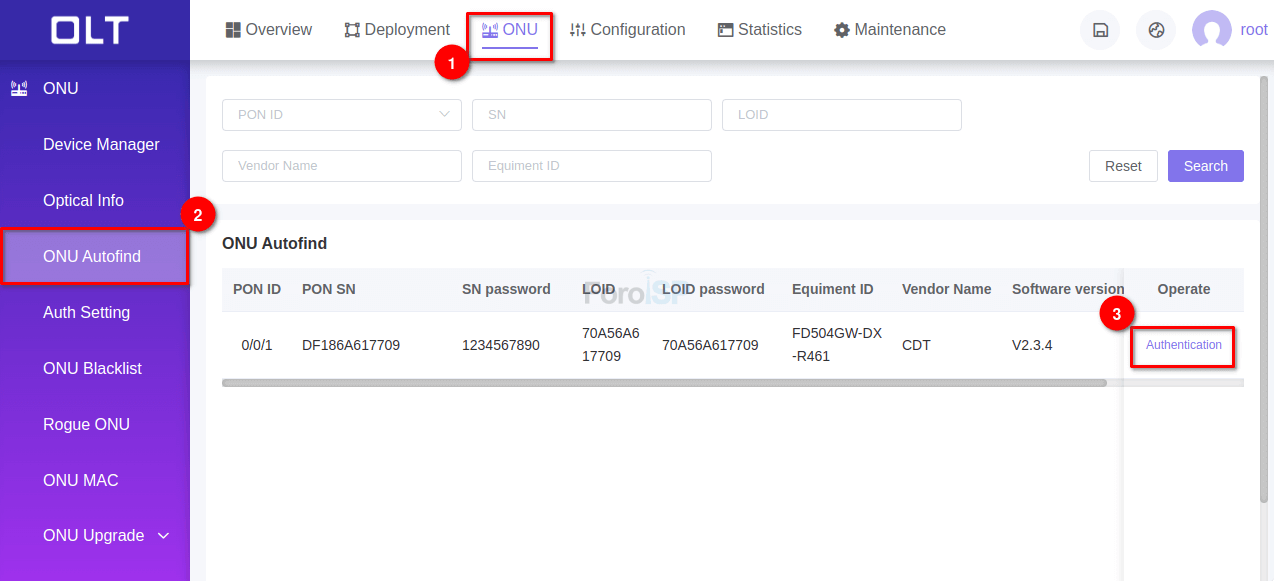Expand the ONU Upgrade submenu
The image size is (1274, 581).
pos(106,536)
